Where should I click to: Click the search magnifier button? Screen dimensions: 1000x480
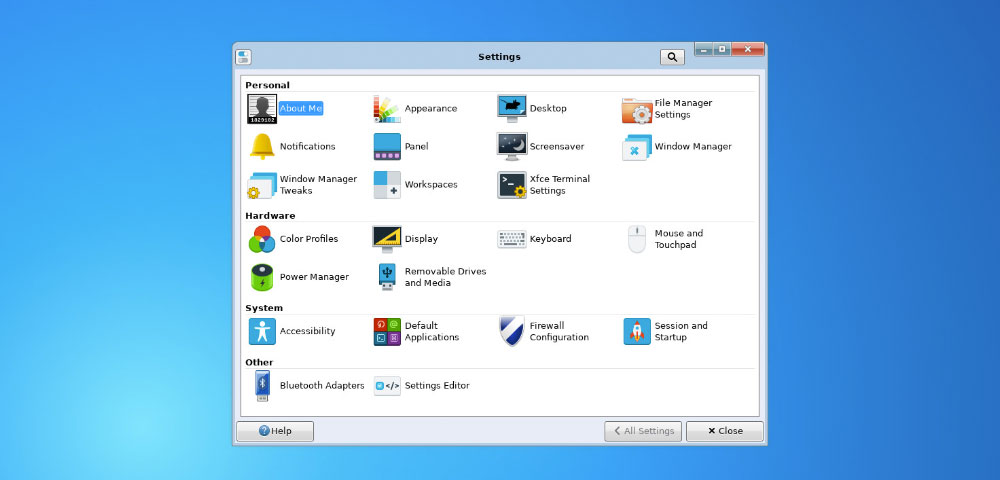coord(672,57)
